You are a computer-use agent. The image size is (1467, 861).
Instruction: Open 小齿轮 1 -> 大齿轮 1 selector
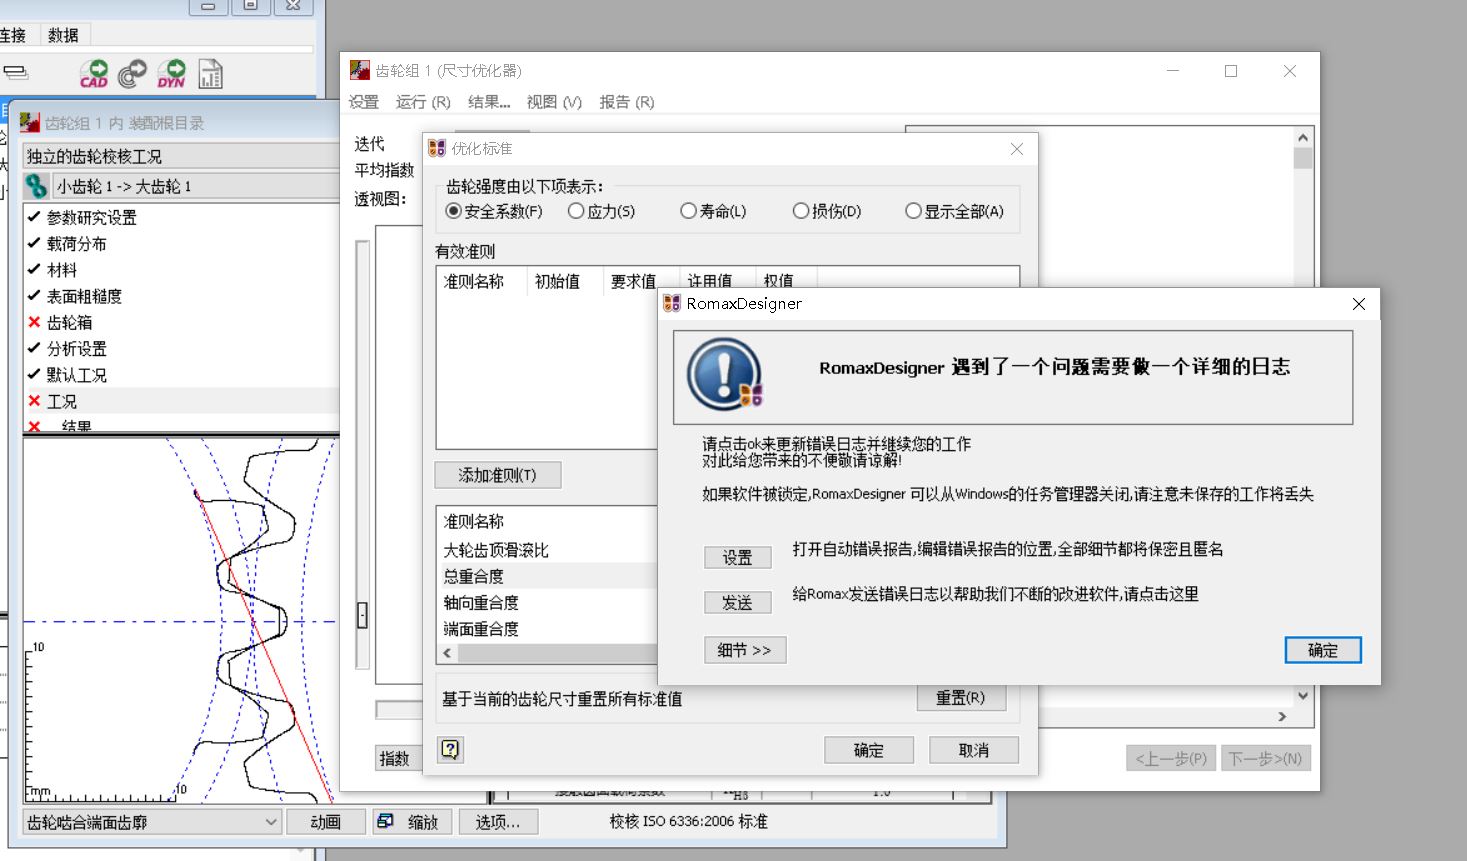pos(196,186)
